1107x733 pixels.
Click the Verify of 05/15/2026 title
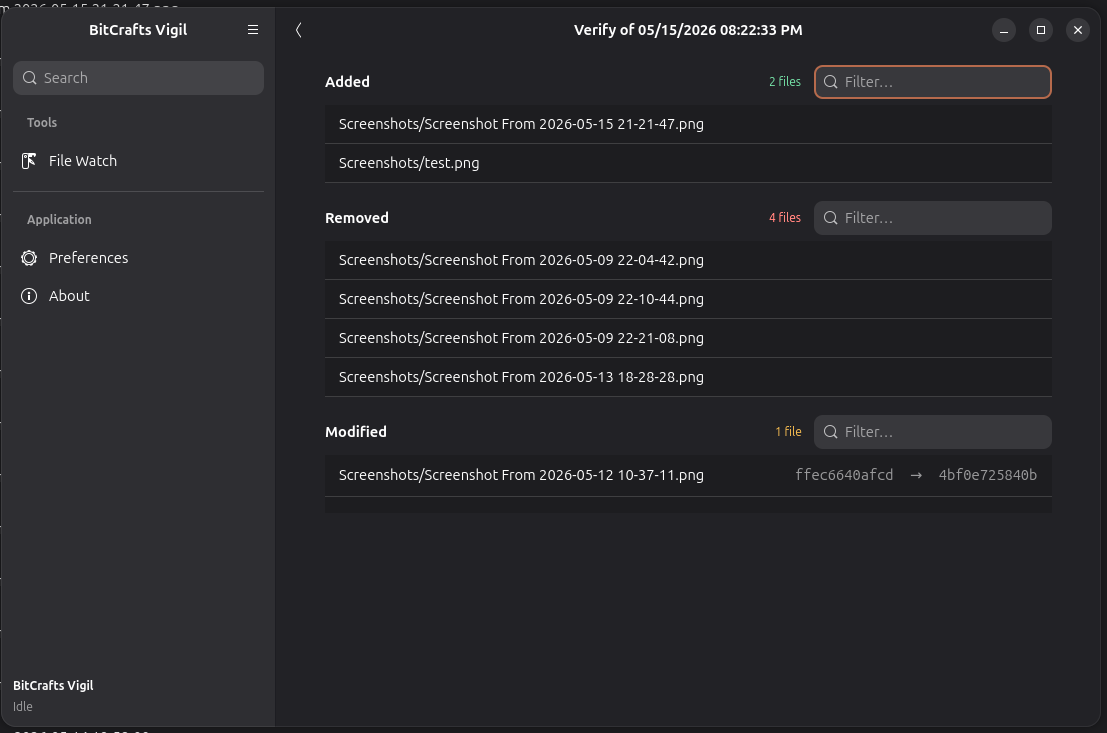pyautogui.click(x=688, y=30)
